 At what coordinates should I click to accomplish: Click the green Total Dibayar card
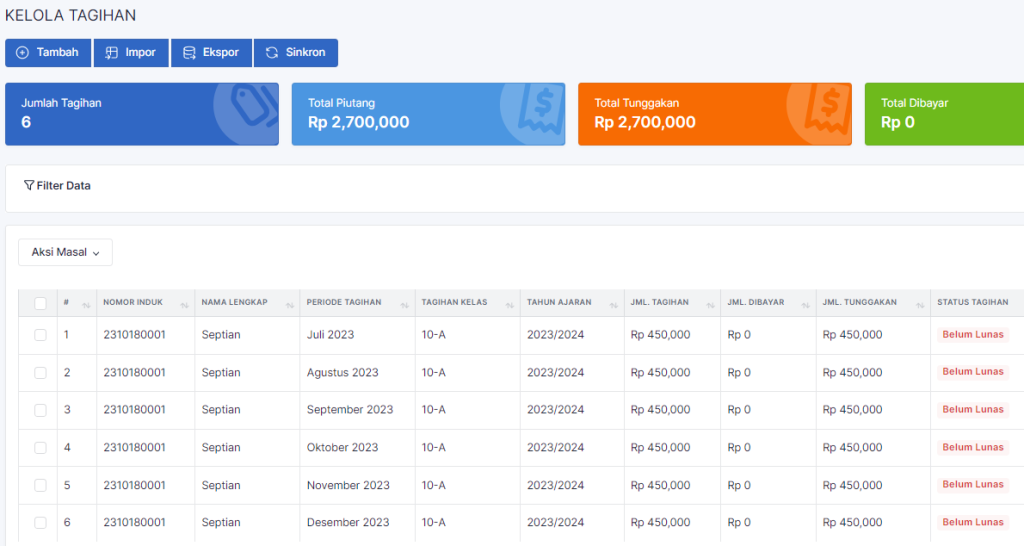(943, 114)
